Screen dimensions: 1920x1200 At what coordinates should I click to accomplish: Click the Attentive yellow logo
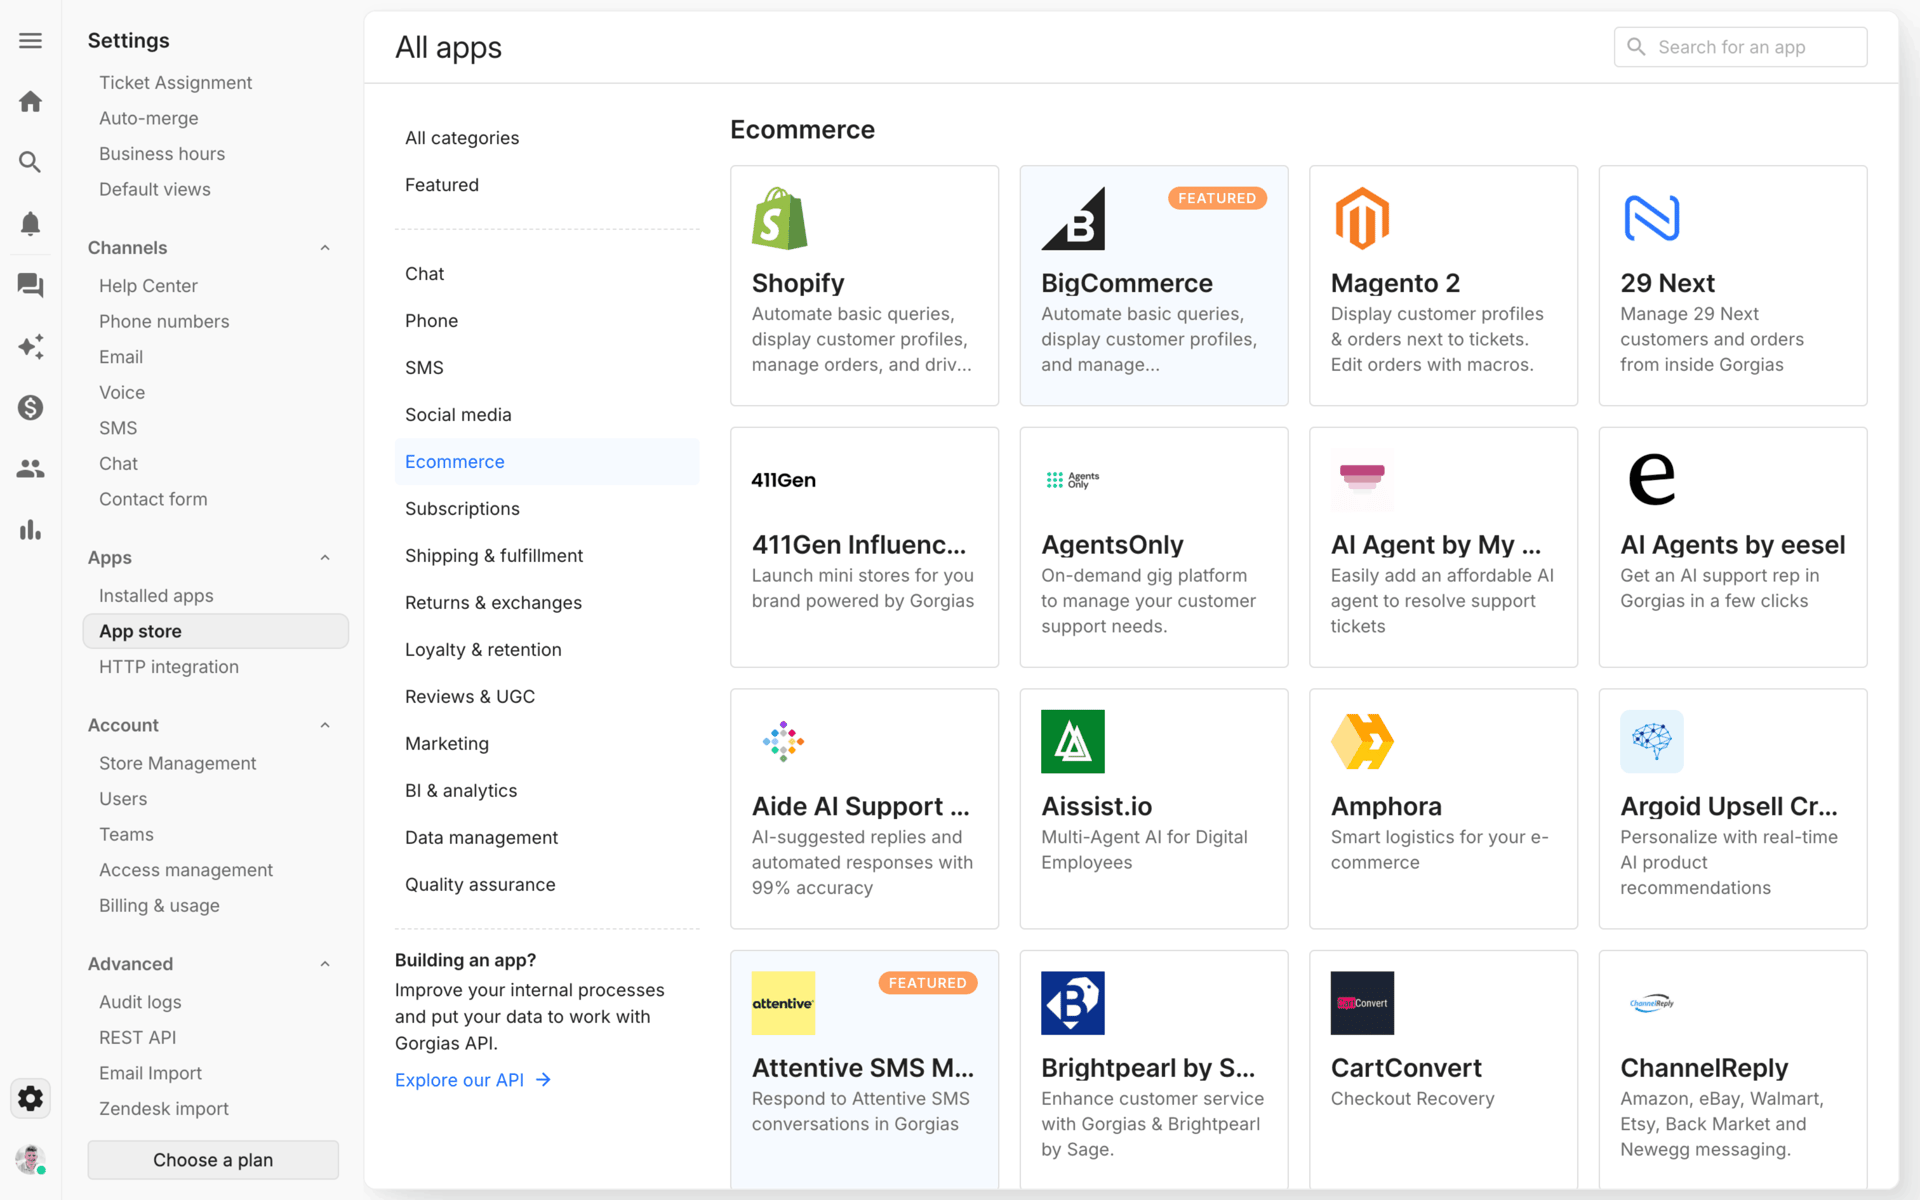pyautogui.click(x=783, y=1003)
